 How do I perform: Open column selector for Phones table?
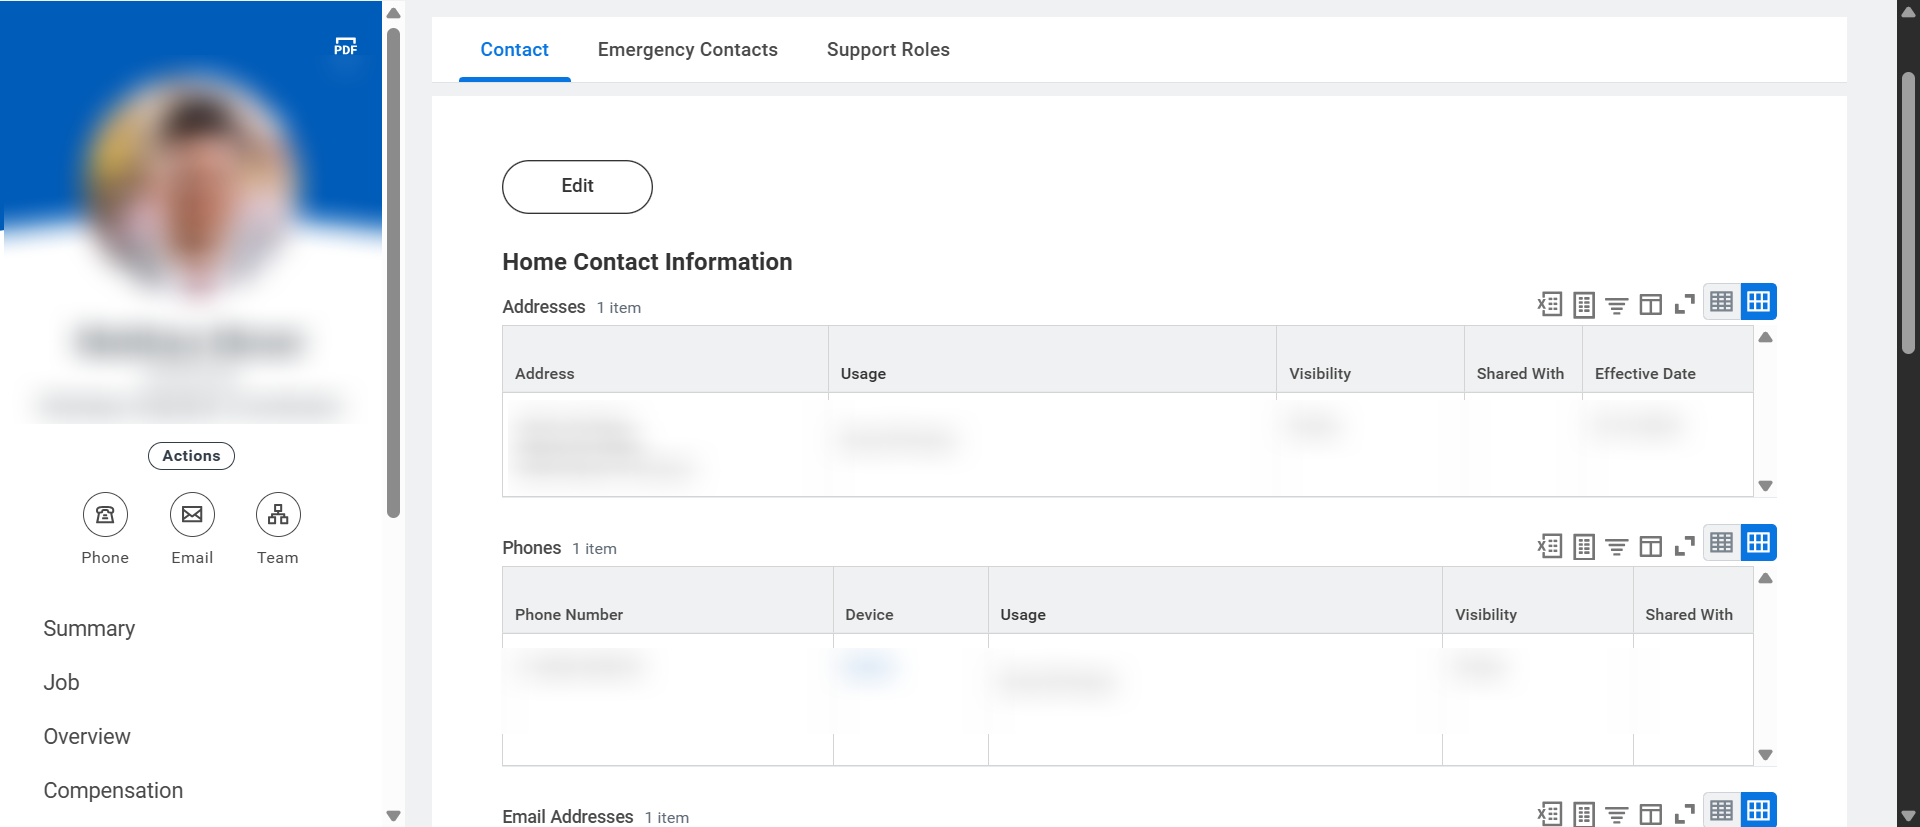1650,546
